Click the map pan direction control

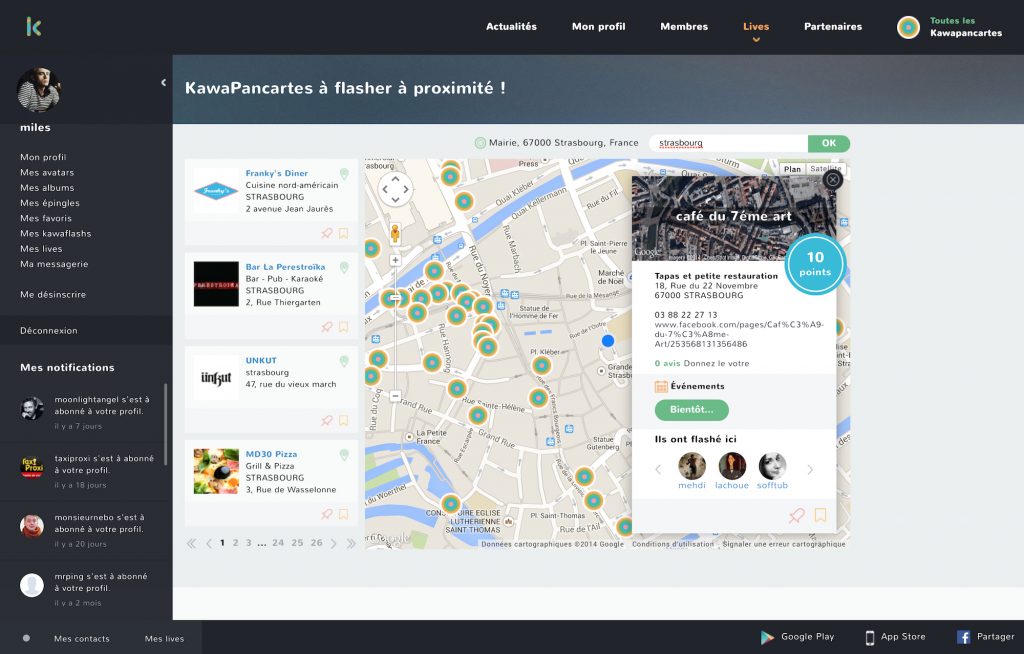coord(396,189)
